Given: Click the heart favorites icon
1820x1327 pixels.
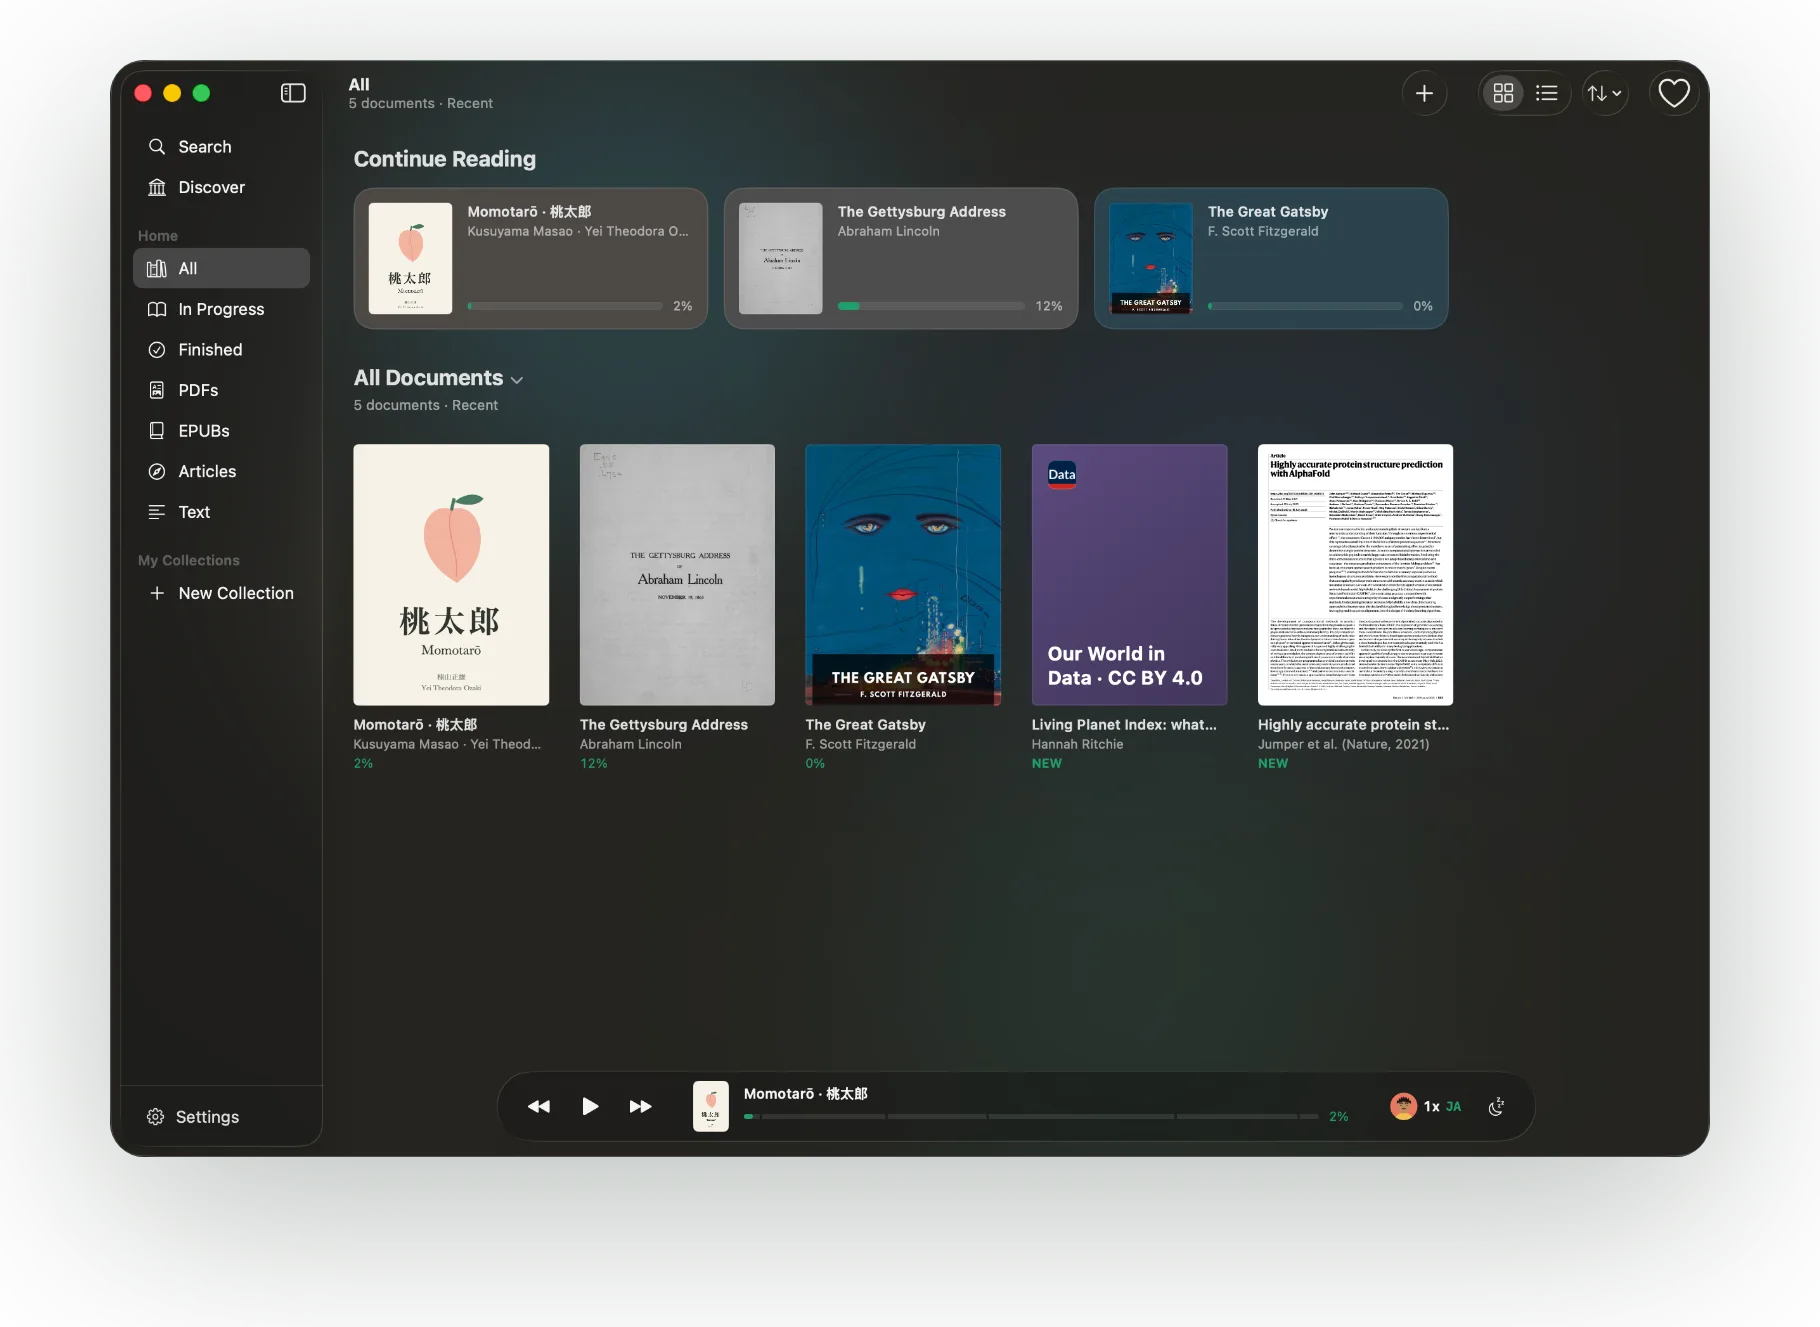Looking at the screenshot, I should [1674, 93].
